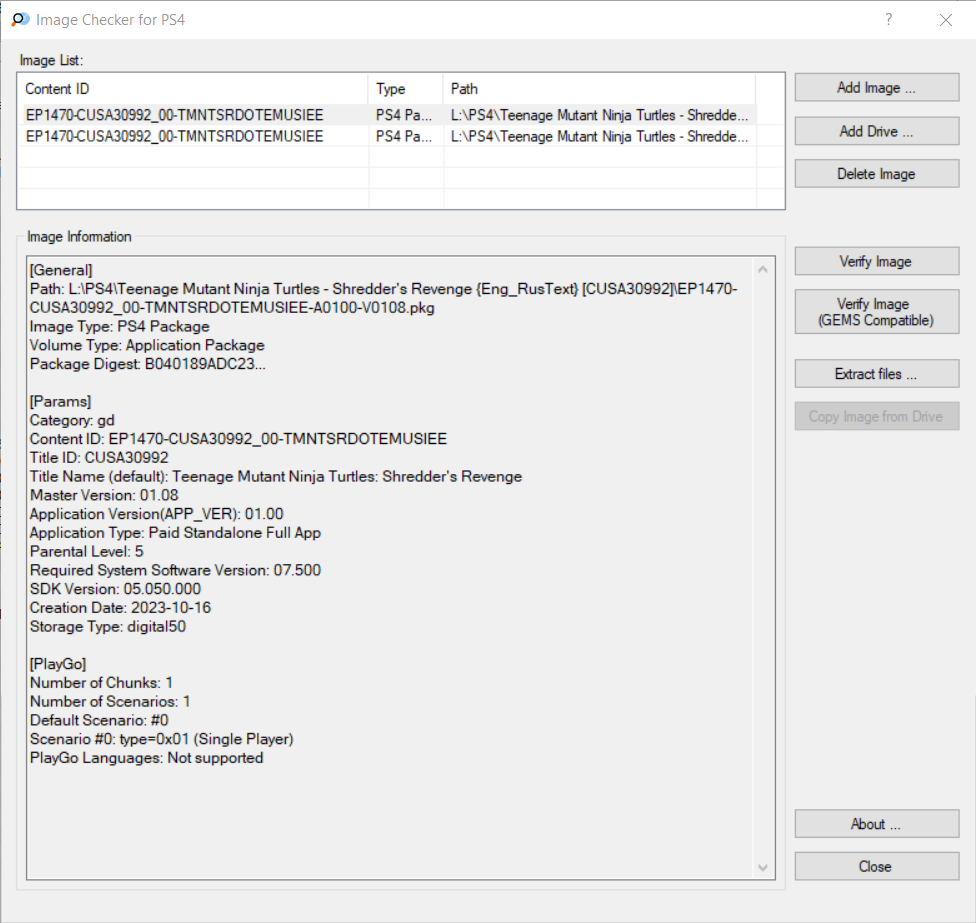
Task: Click the first row's path cell
Action: (x=599, y=115)
